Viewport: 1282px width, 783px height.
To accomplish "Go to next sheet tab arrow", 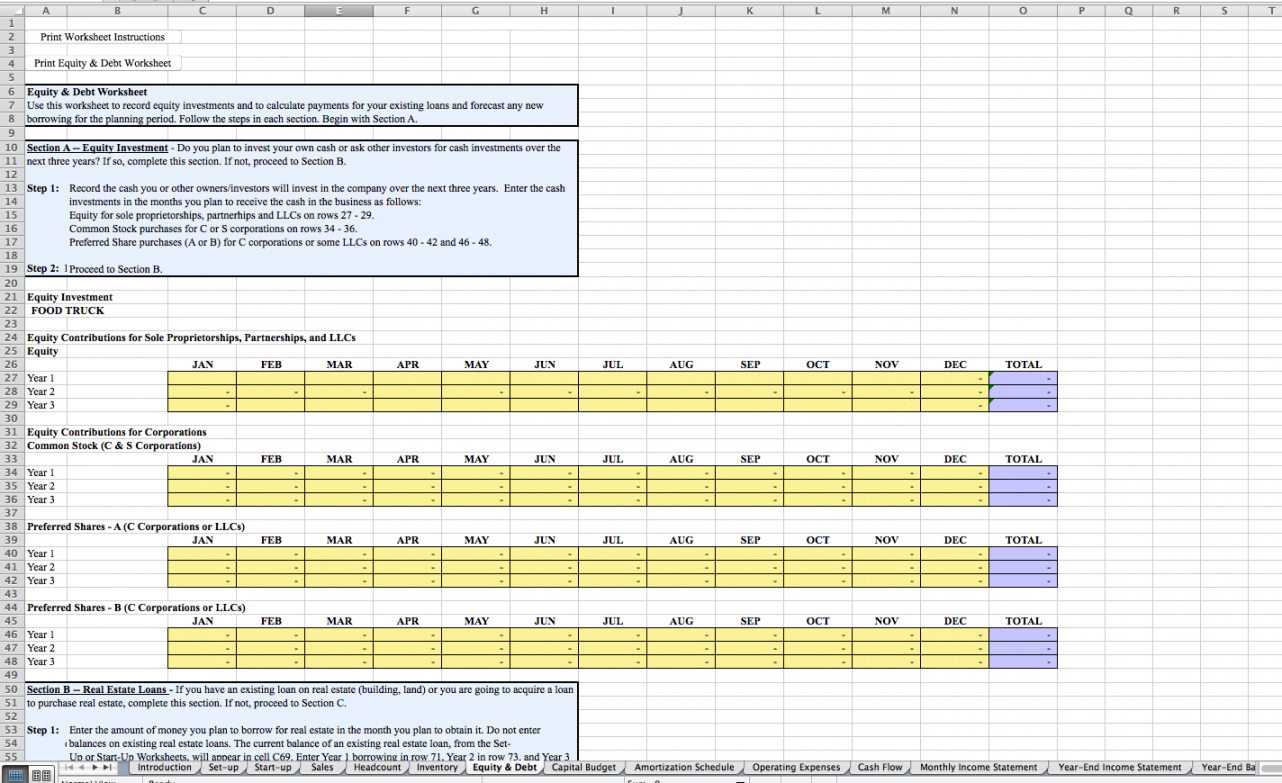I will coord(96,768).
